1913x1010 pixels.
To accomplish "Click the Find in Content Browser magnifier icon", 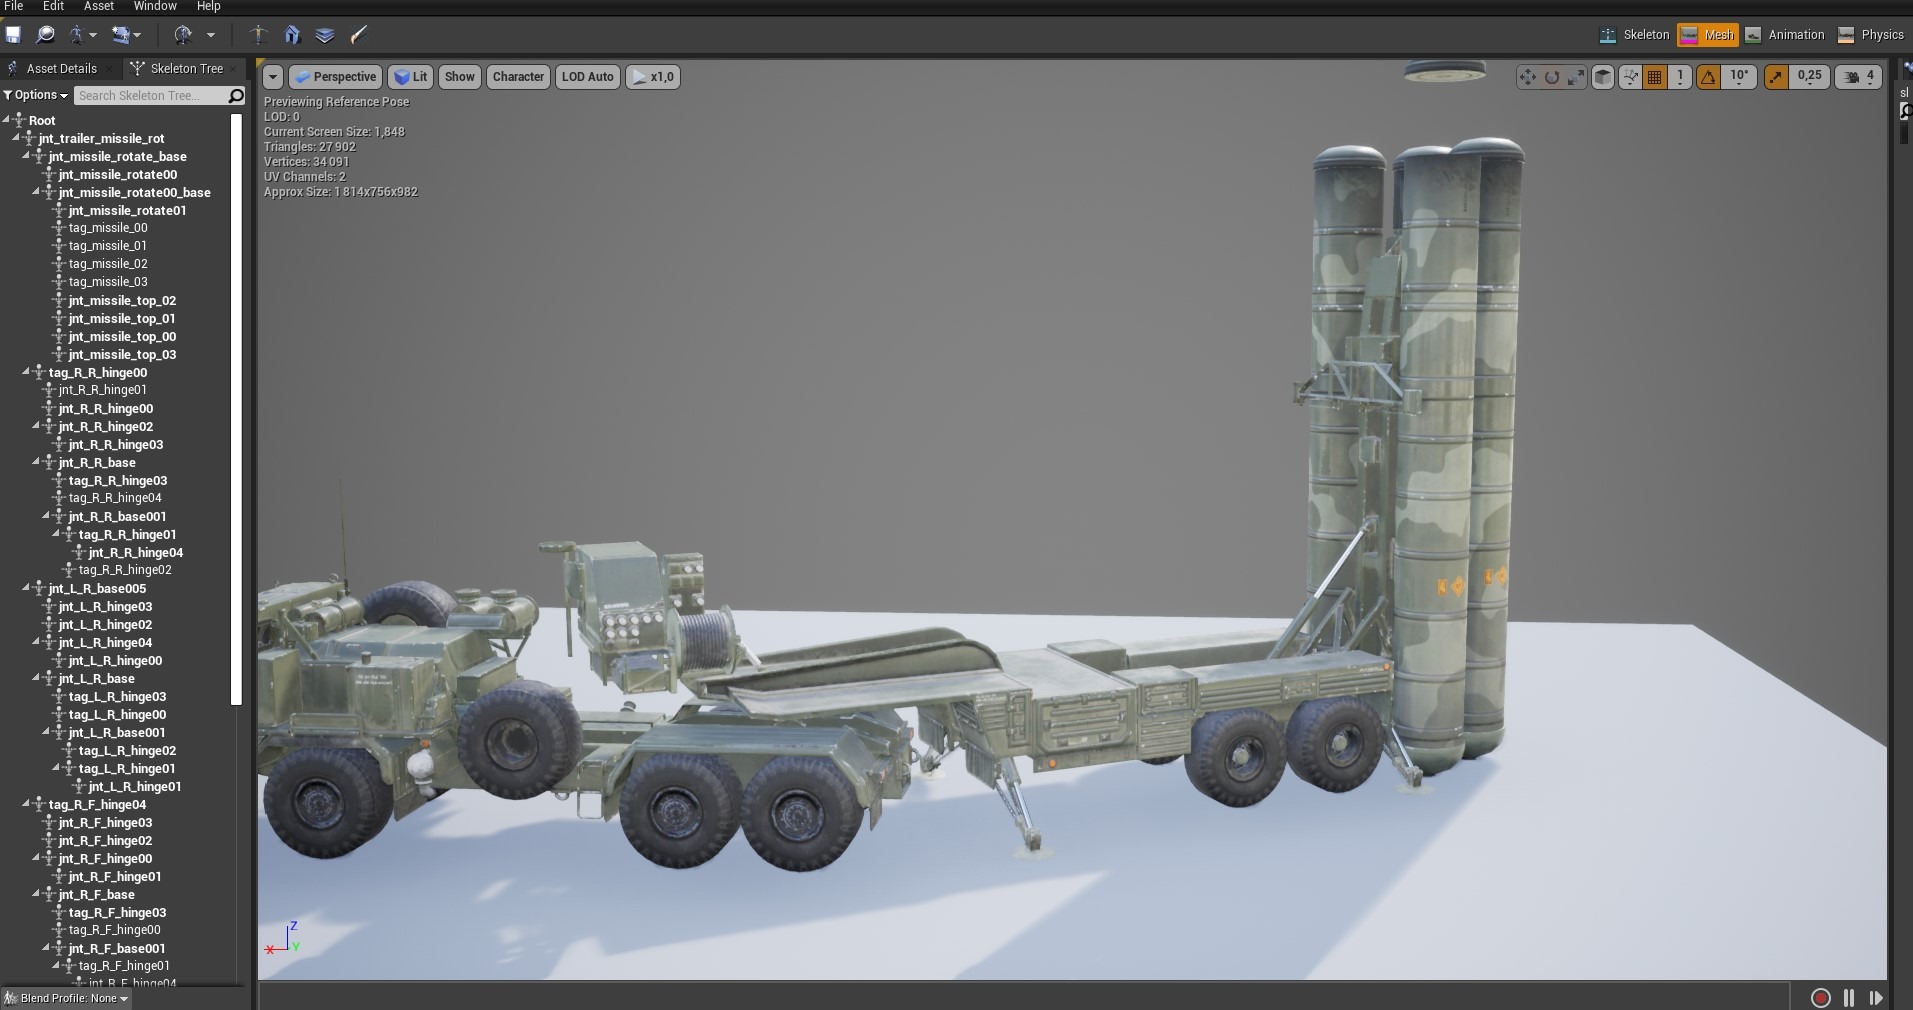I will [46, 35].
